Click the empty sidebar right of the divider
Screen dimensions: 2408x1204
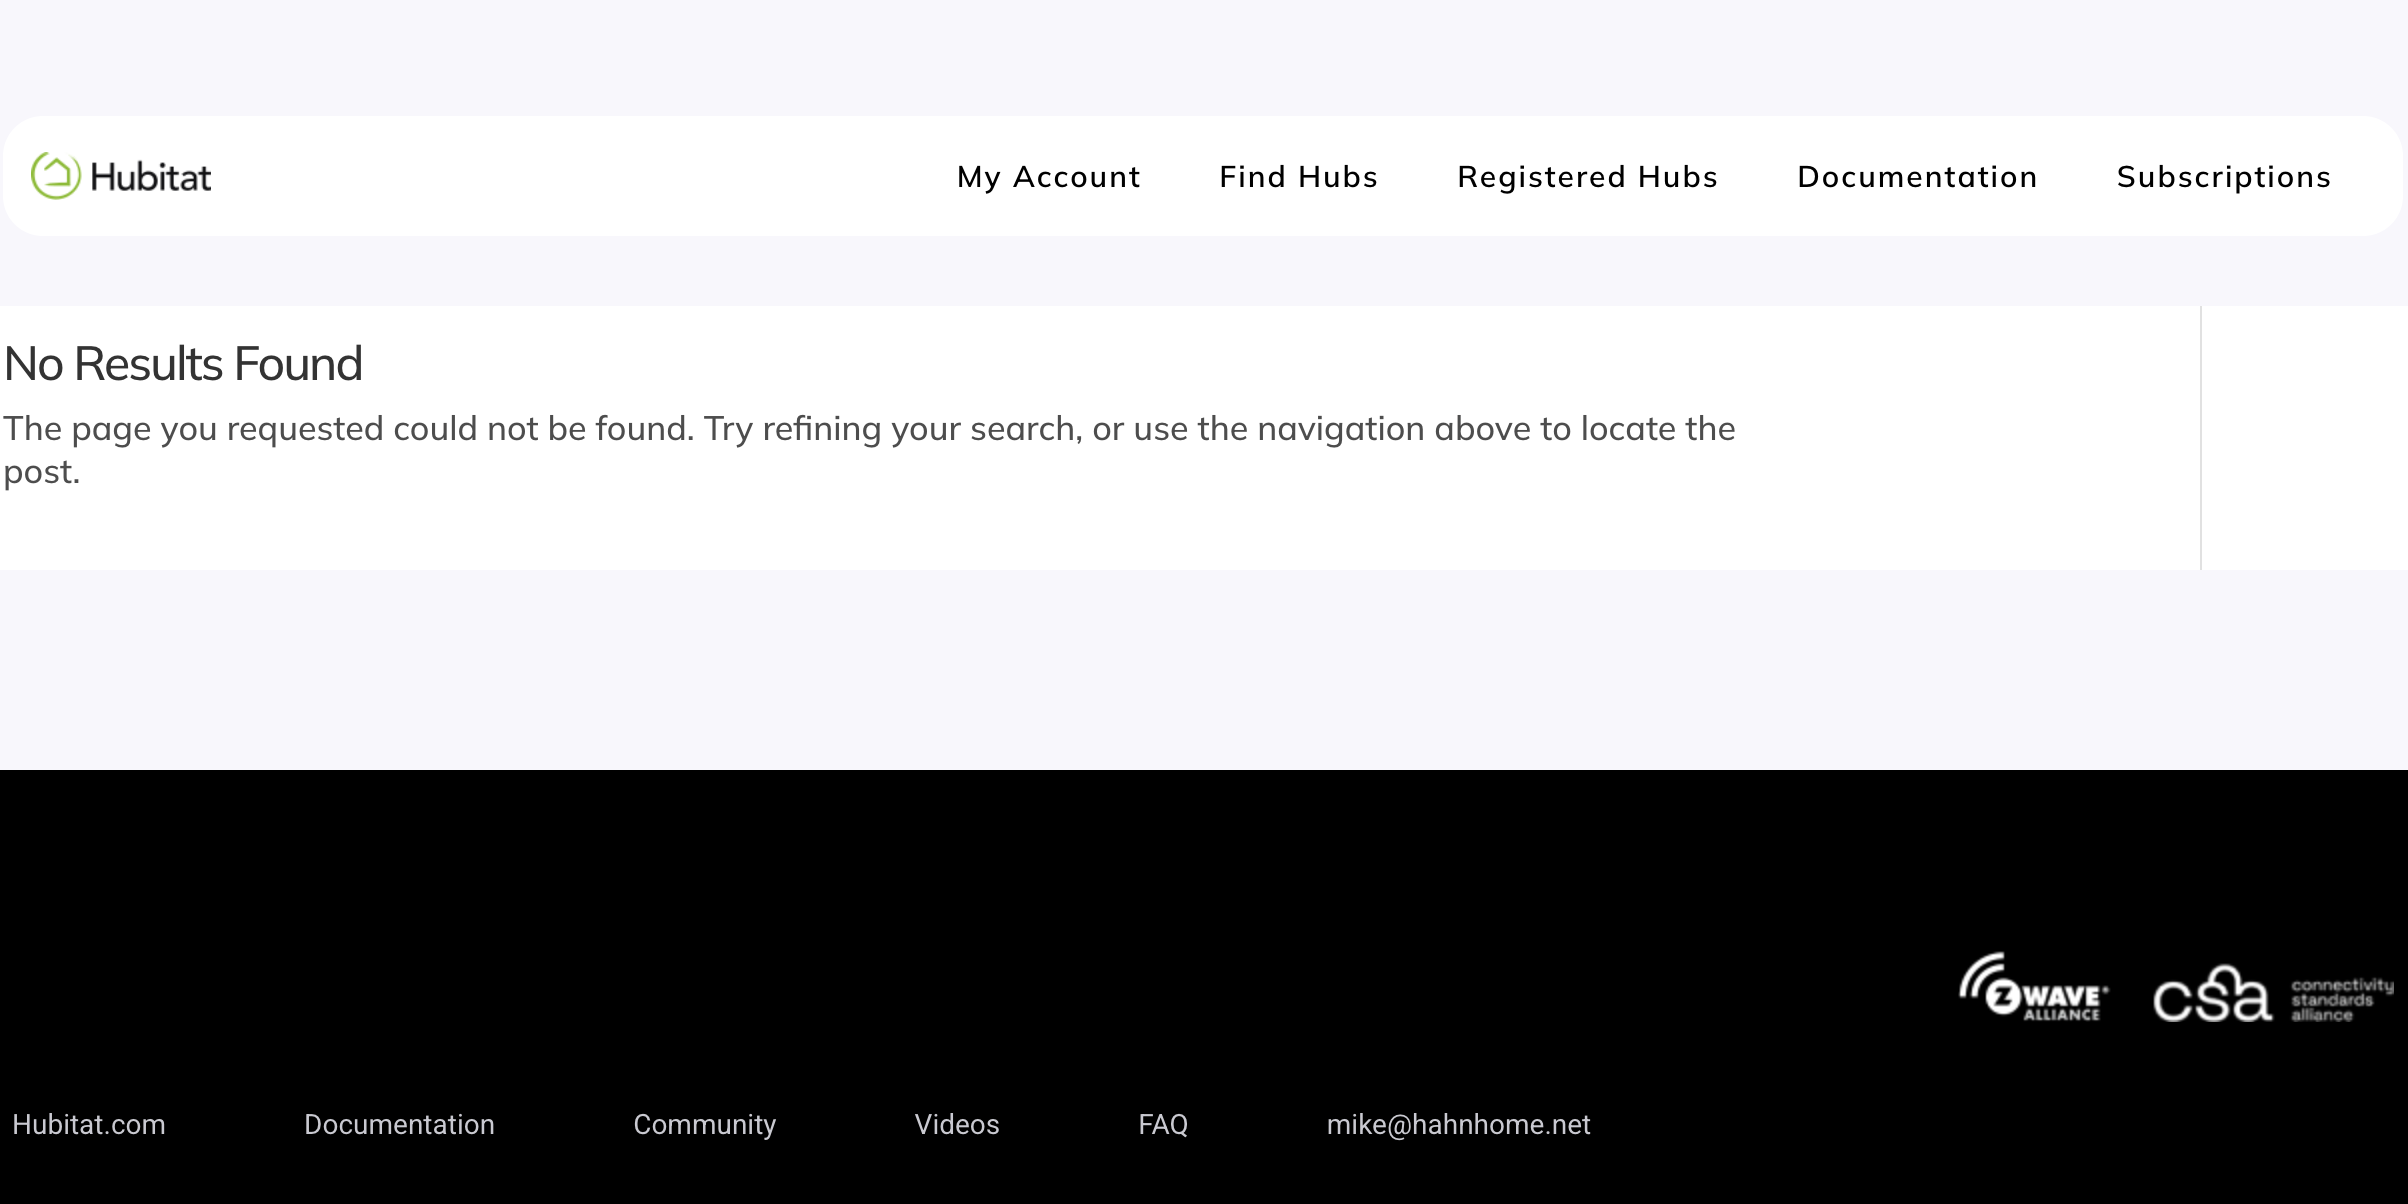pyautogui.click(x=2303, y=438)
